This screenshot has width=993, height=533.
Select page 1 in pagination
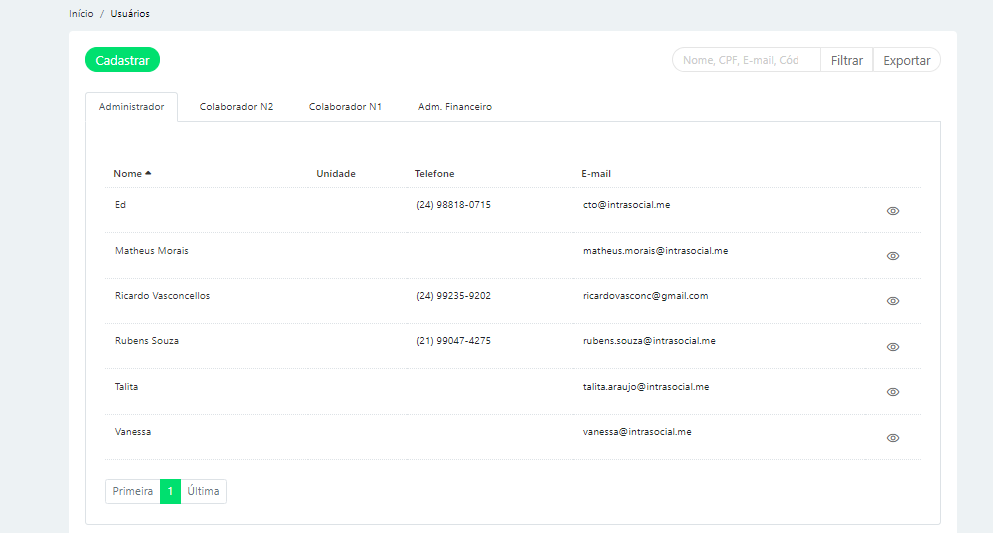(x=170, y=491)
